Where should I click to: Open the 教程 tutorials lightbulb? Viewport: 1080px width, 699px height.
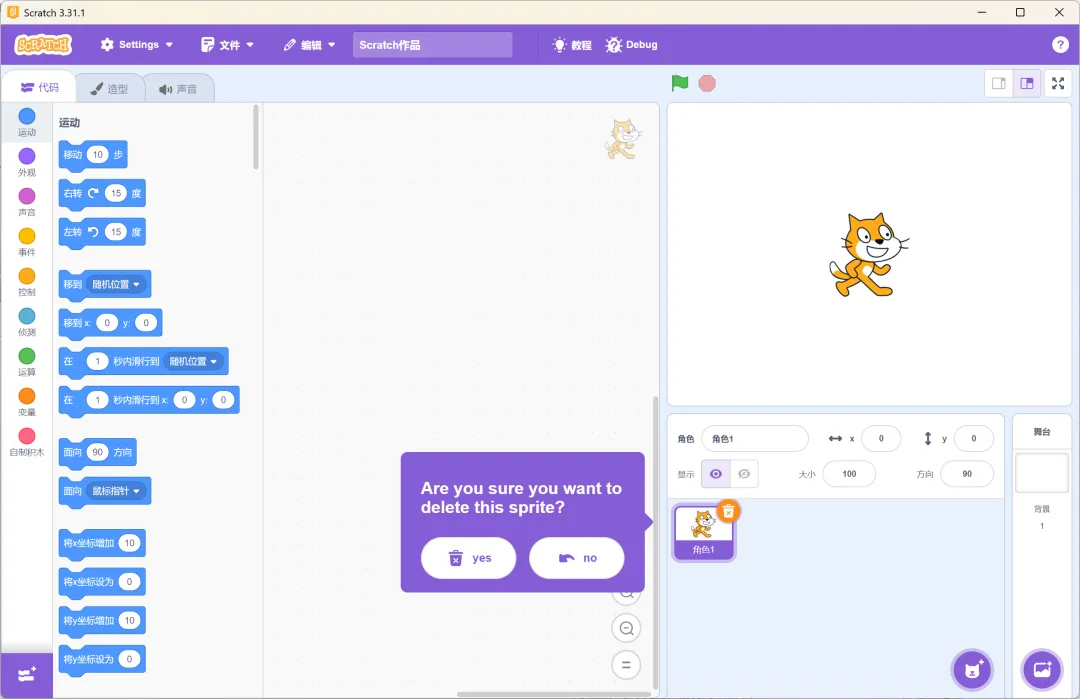pos(572,45)
